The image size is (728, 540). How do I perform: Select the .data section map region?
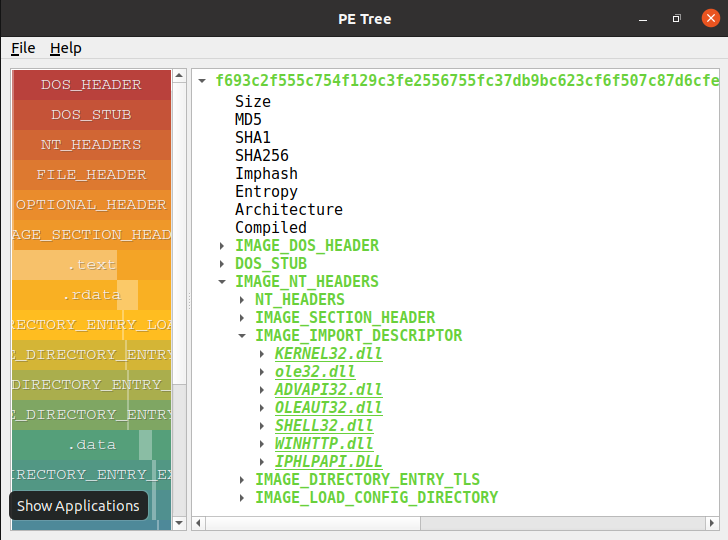pos(91,445)
